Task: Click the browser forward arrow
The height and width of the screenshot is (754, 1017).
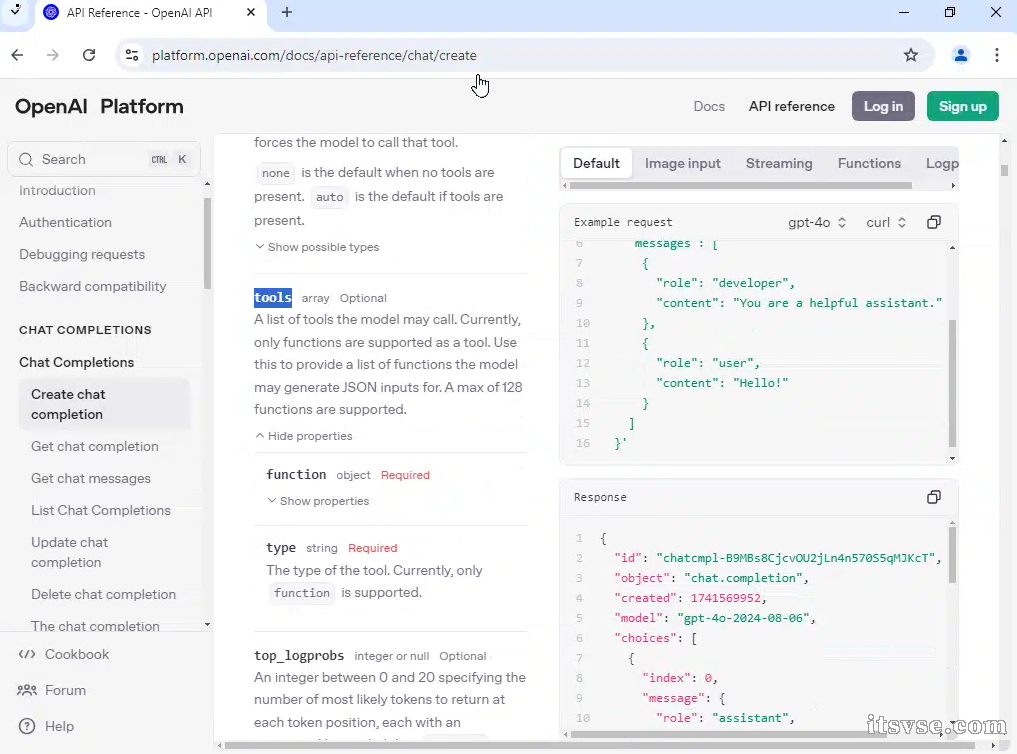Action: (53, 55)
